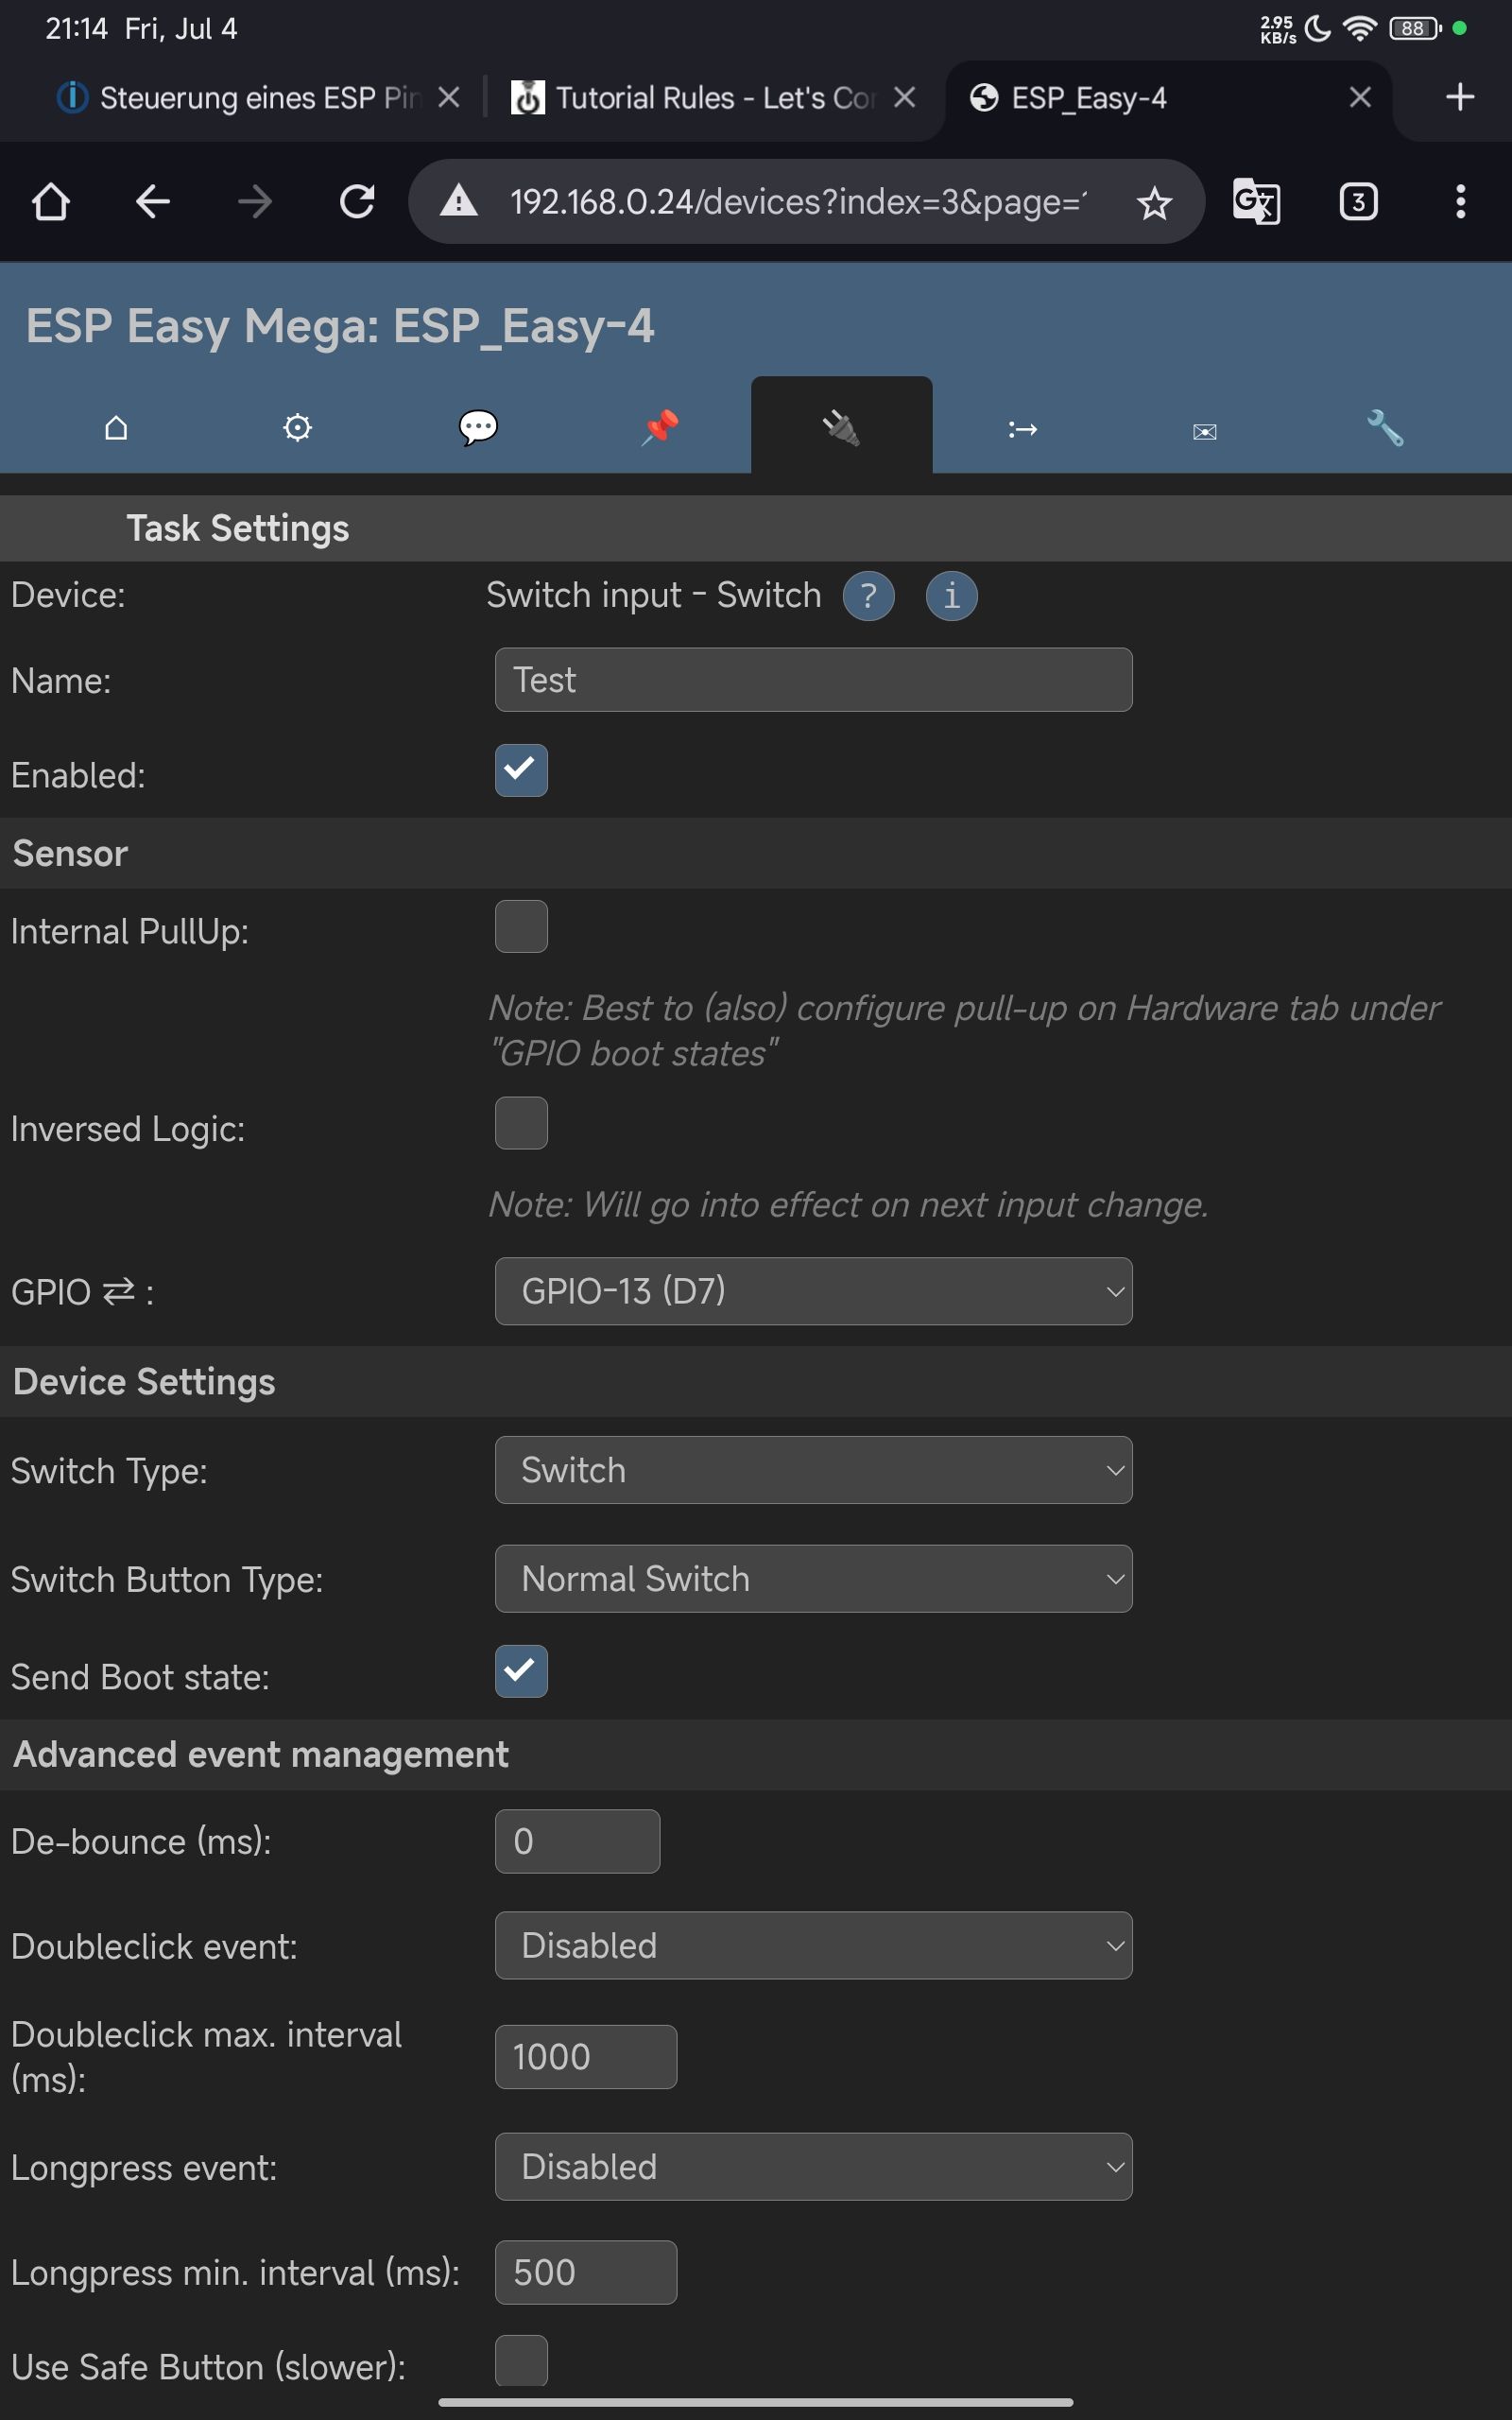Viewport: 1512px width, 2420px height.
Task: Go back with the browser back arrow
Action: (152, 202)
